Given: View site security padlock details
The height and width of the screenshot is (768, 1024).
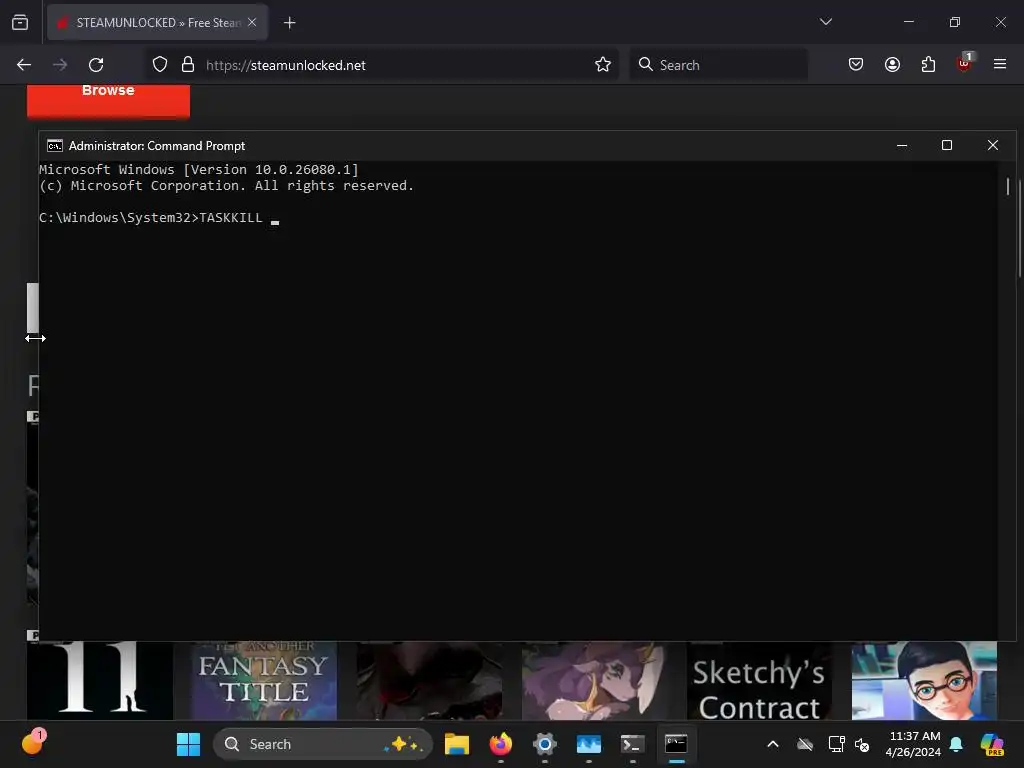Looking at the screenshot, I should [x=188, y=65].
